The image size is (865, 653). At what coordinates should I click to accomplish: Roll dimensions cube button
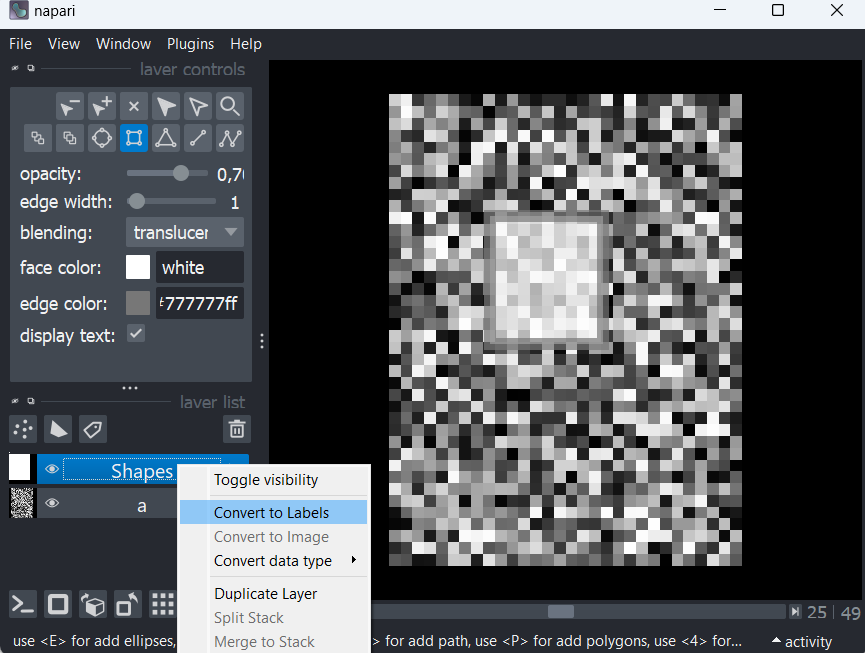pos(93,604)
